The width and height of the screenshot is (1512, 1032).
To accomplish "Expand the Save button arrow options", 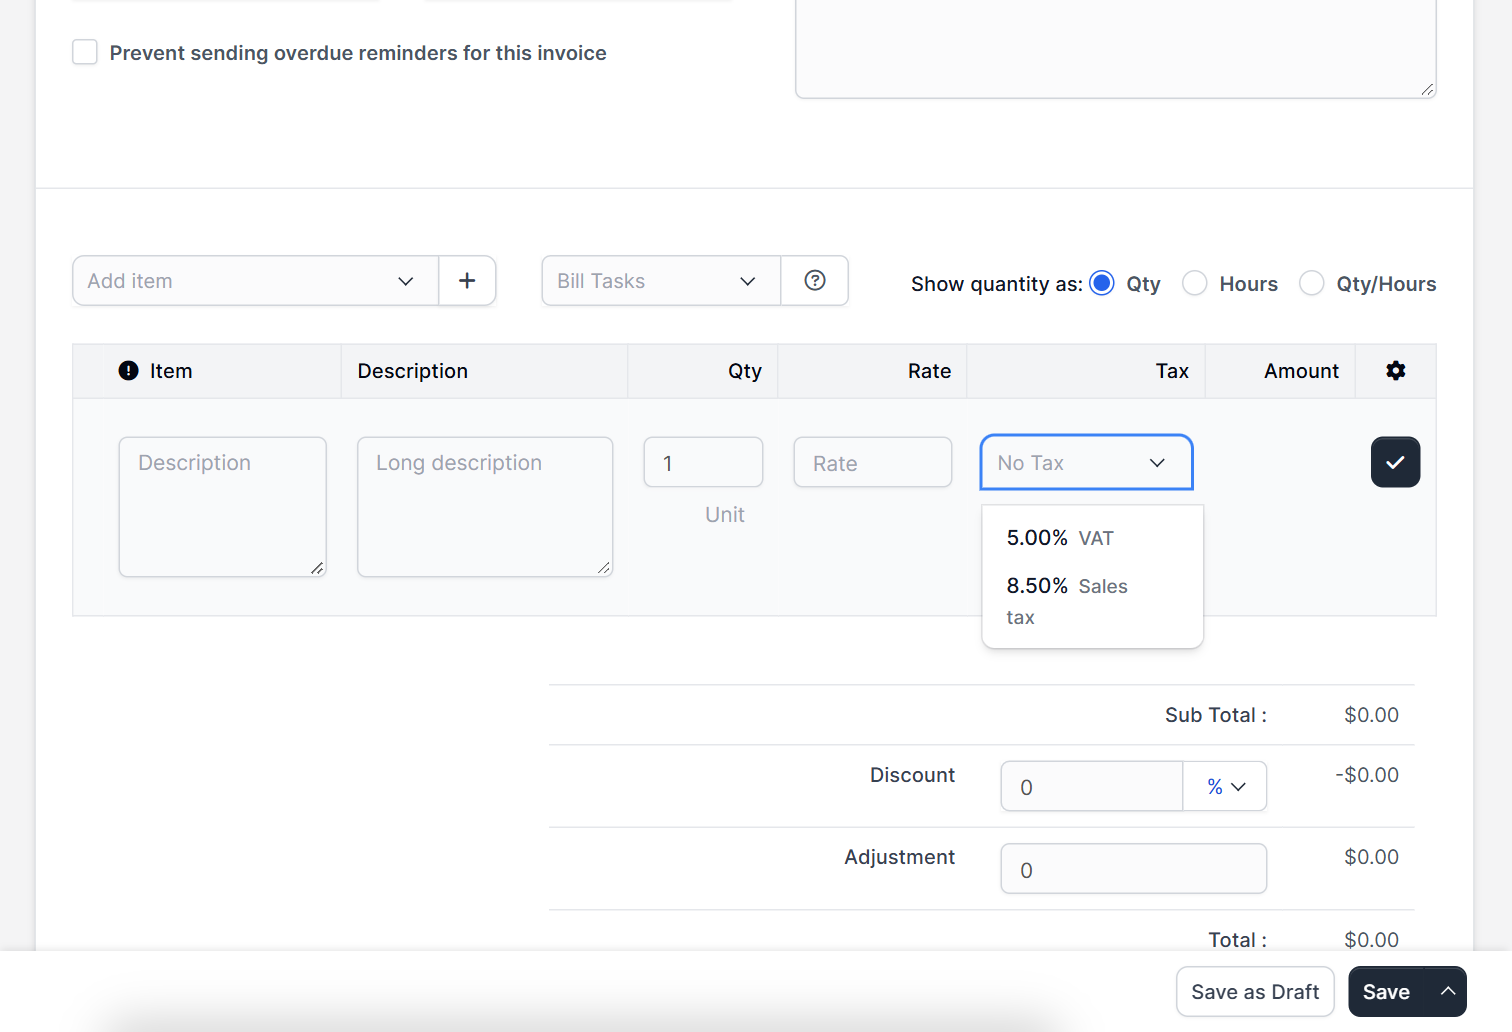I will click(1447, 991).
